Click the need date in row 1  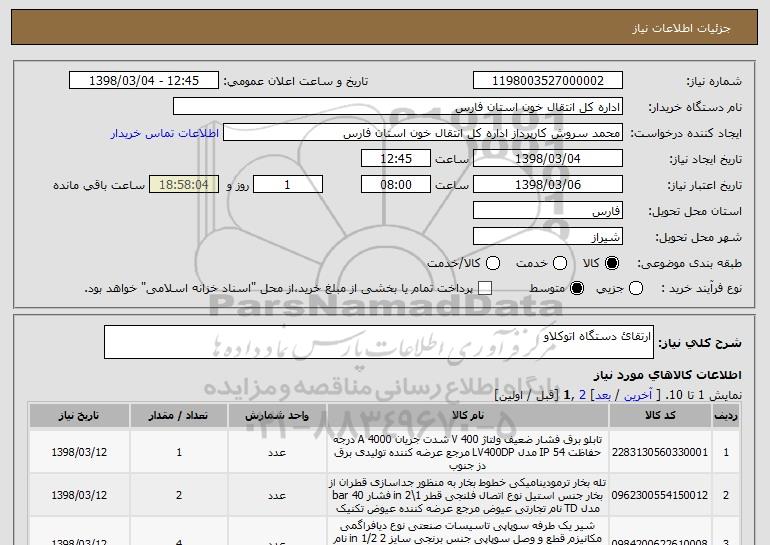click(79, 452)
